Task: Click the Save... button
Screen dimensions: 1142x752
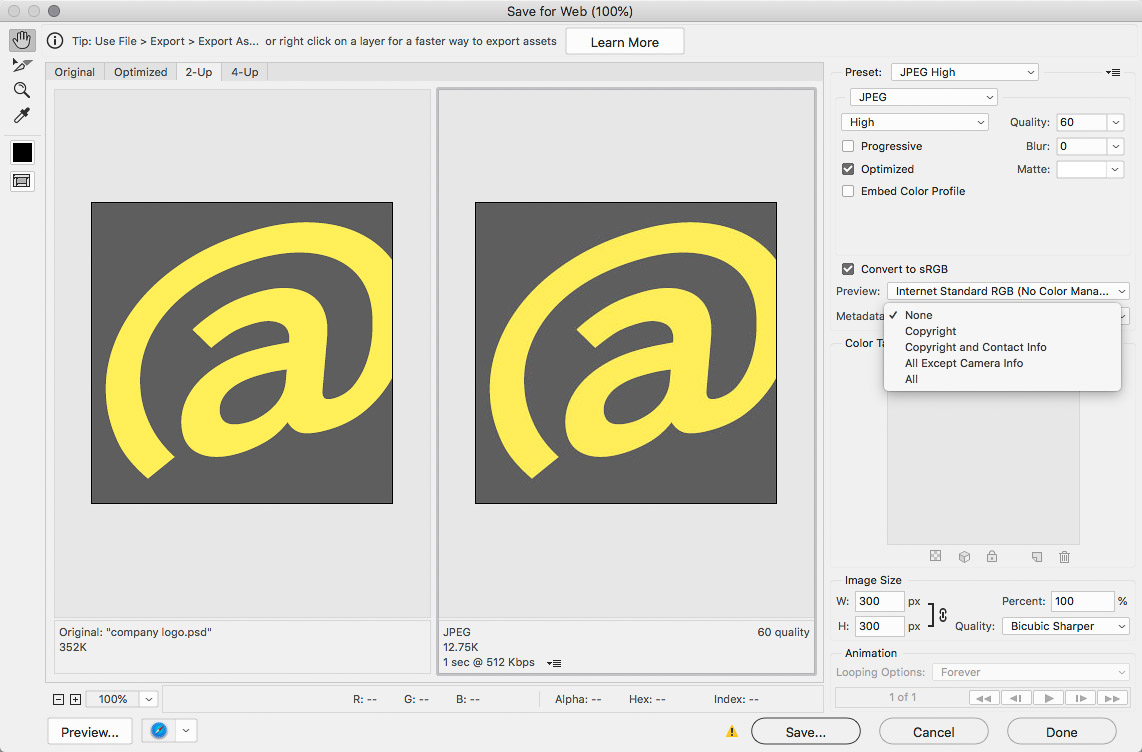Action: pyautogui.click(x=806, y=732)
